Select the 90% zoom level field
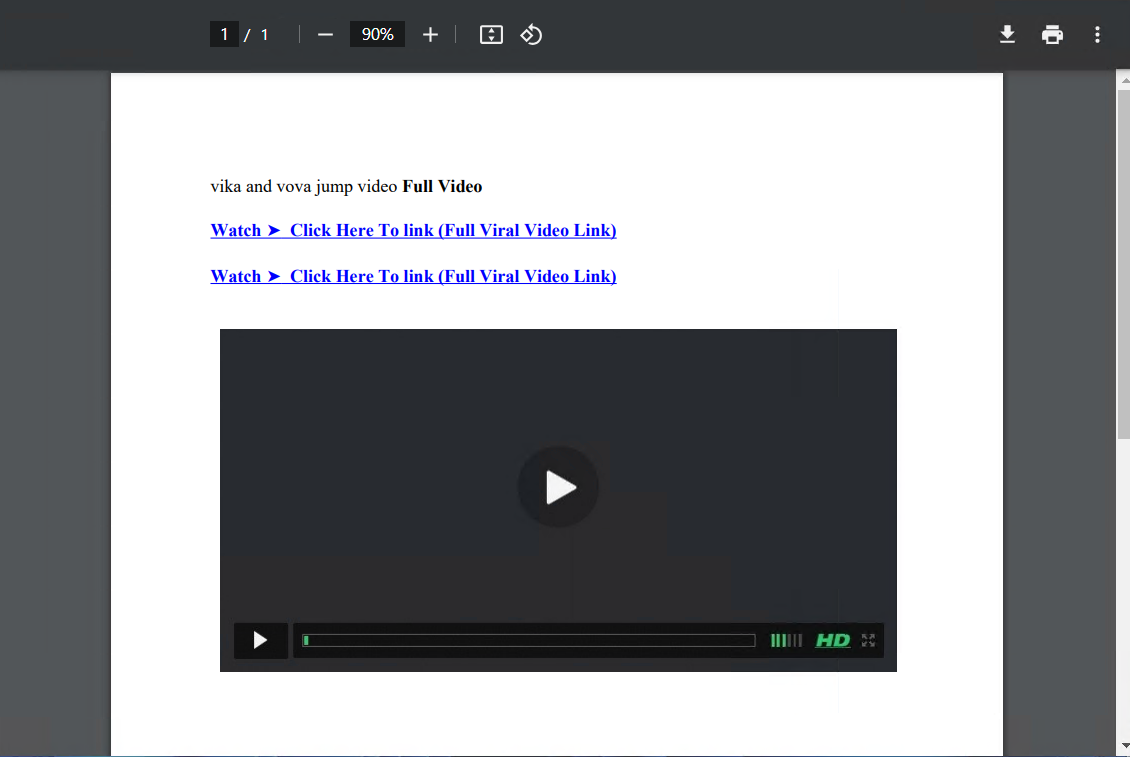This screenshot has height=757, width=1130. (377, 35)
